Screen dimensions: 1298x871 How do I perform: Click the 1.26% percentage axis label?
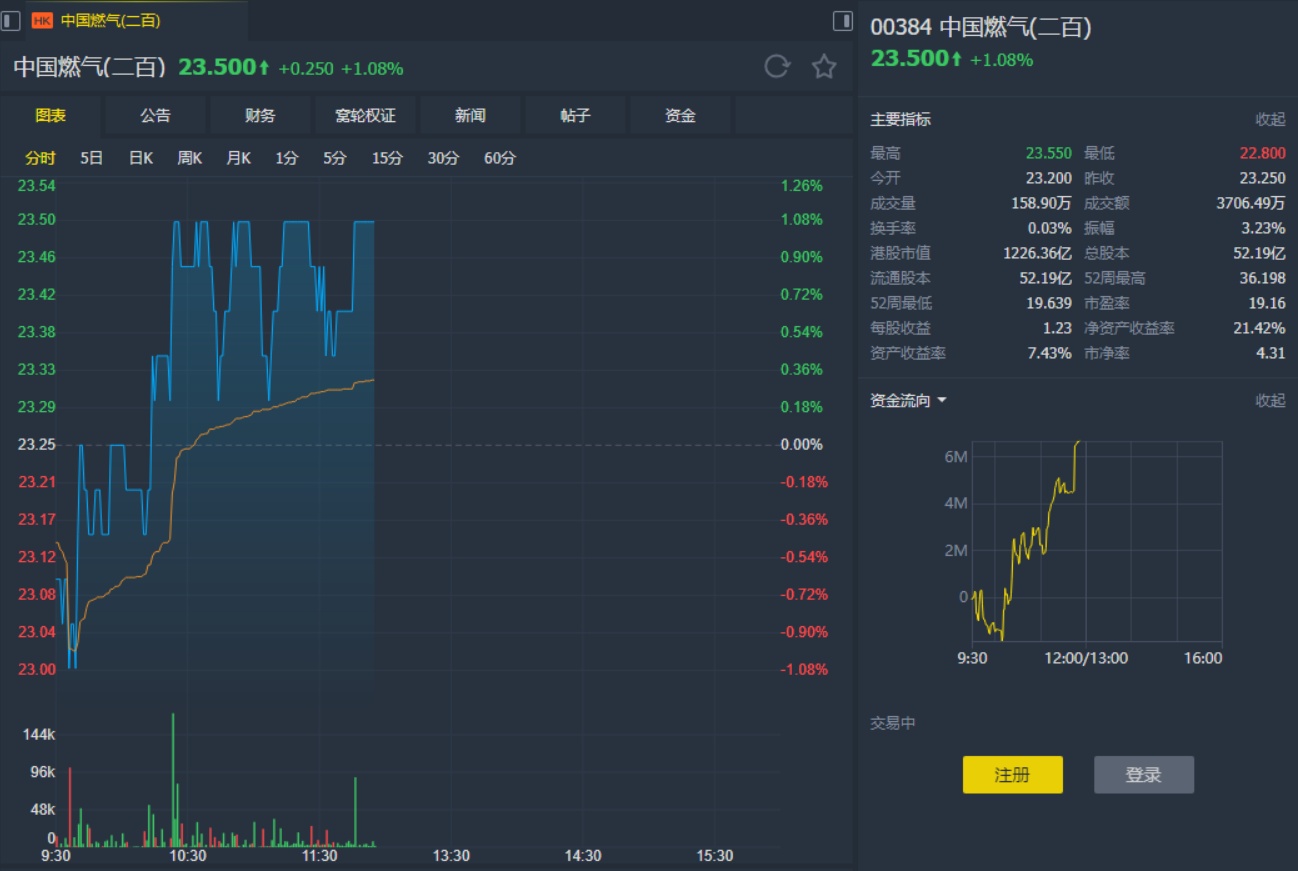[x=802, y=186]
